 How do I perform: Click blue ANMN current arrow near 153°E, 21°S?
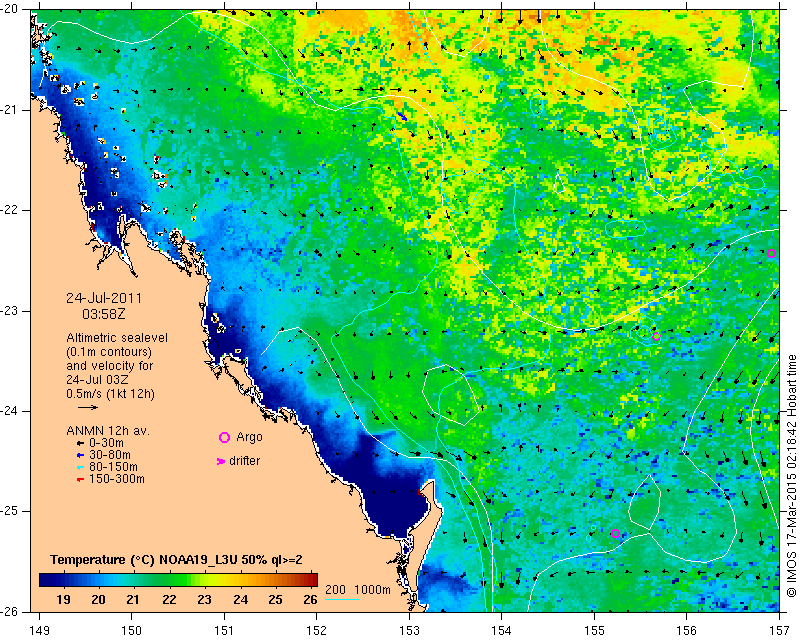pyautogui.click(x=402, y=116)
